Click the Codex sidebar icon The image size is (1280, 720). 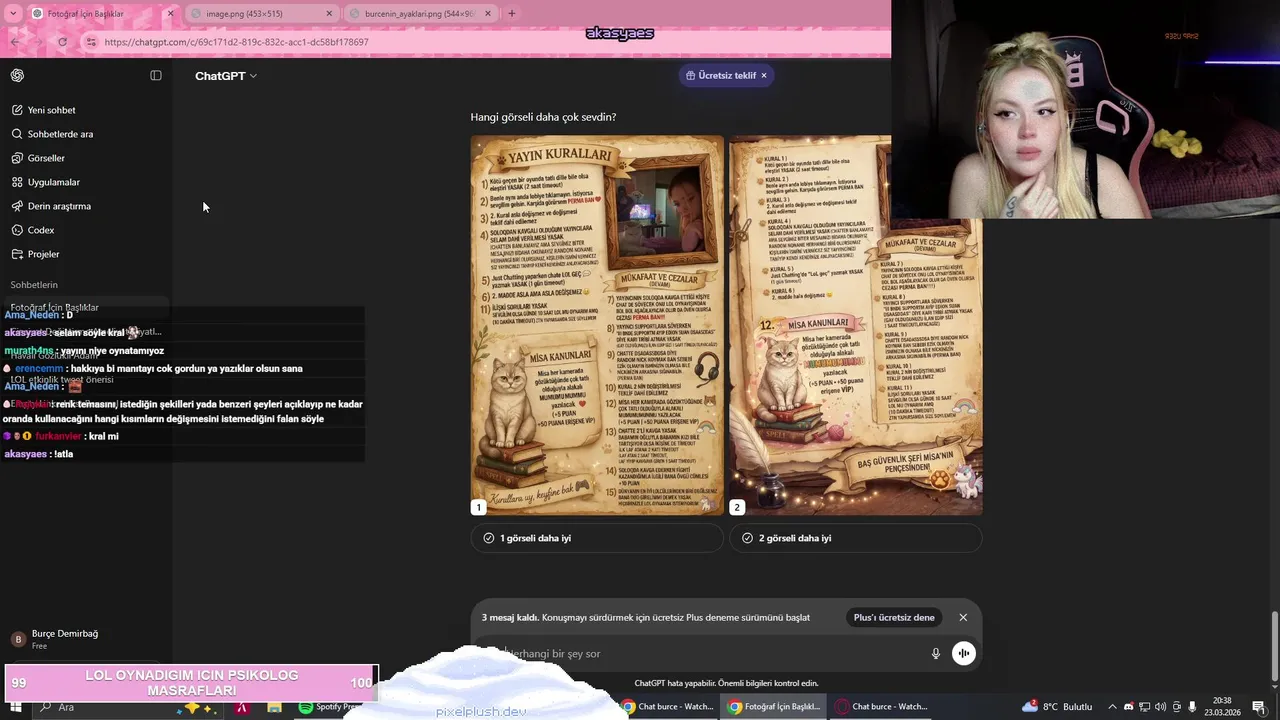[18, 230]
